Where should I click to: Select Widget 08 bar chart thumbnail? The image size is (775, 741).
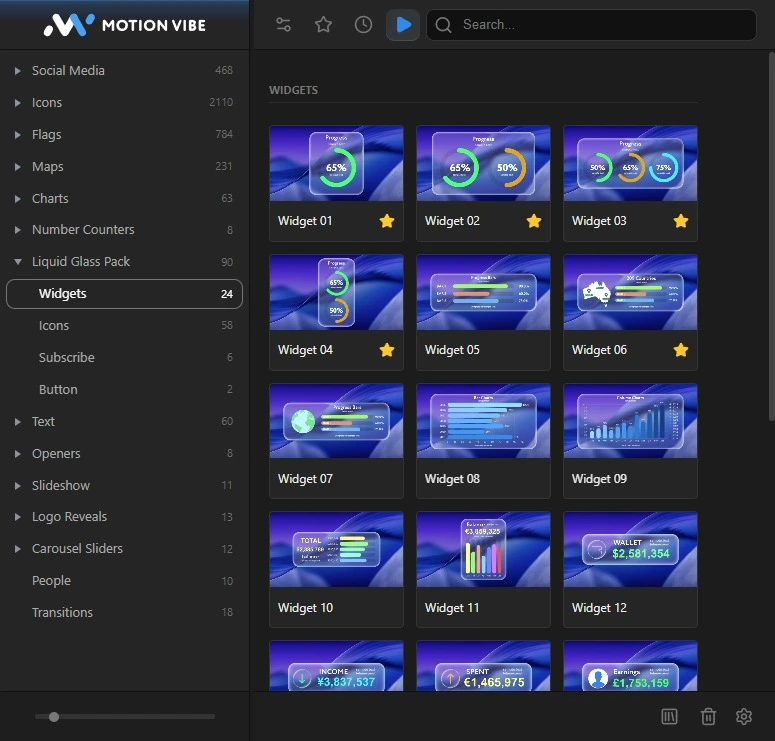pyautogui.click(x=483, y=421)
